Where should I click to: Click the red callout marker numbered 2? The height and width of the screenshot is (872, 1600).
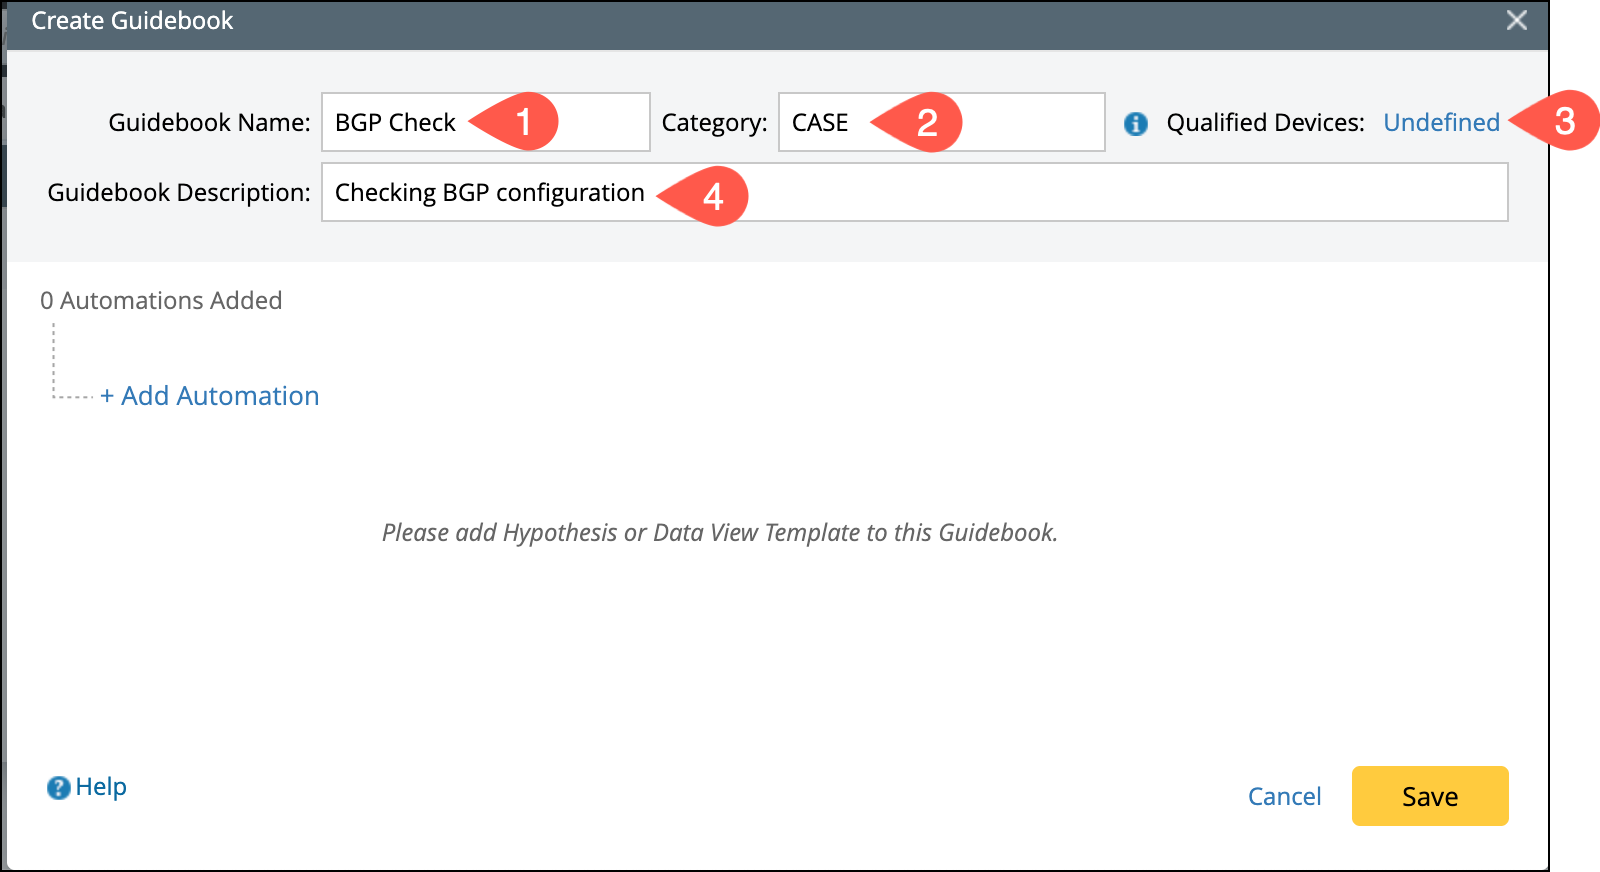925,122
